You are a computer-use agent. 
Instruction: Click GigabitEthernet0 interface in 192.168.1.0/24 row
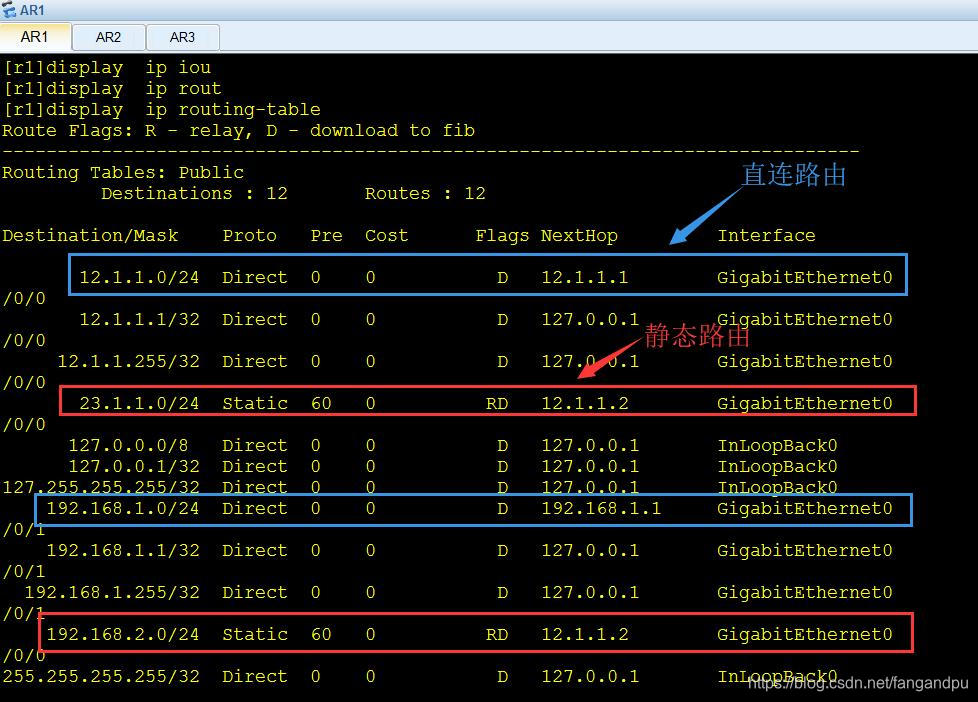click(805, 509)
